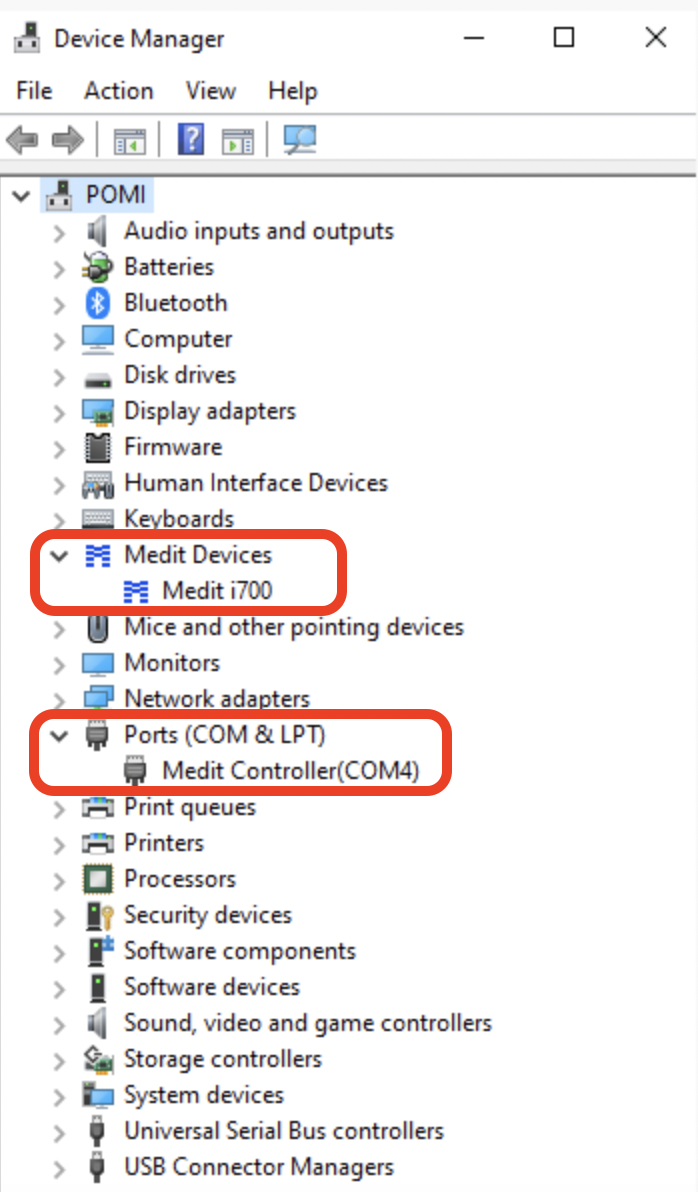The height and width of the screenshot is (1192, 698).
Task: Select Universal Serial Bus controllers item
Action: 283,1131
